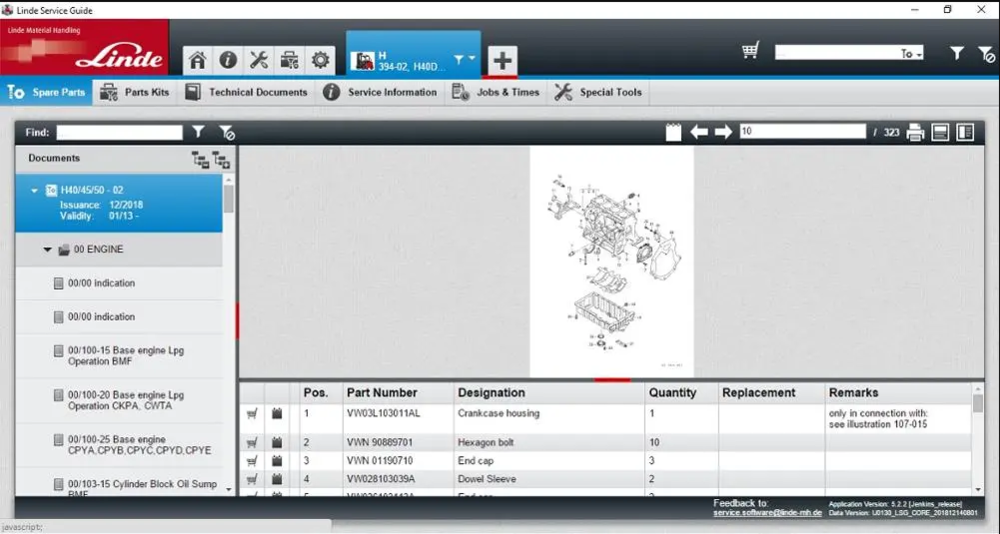Click the page number input field
Viewport: 1000px width, 534px height.
pyautogui.click(x=802, y=132)
